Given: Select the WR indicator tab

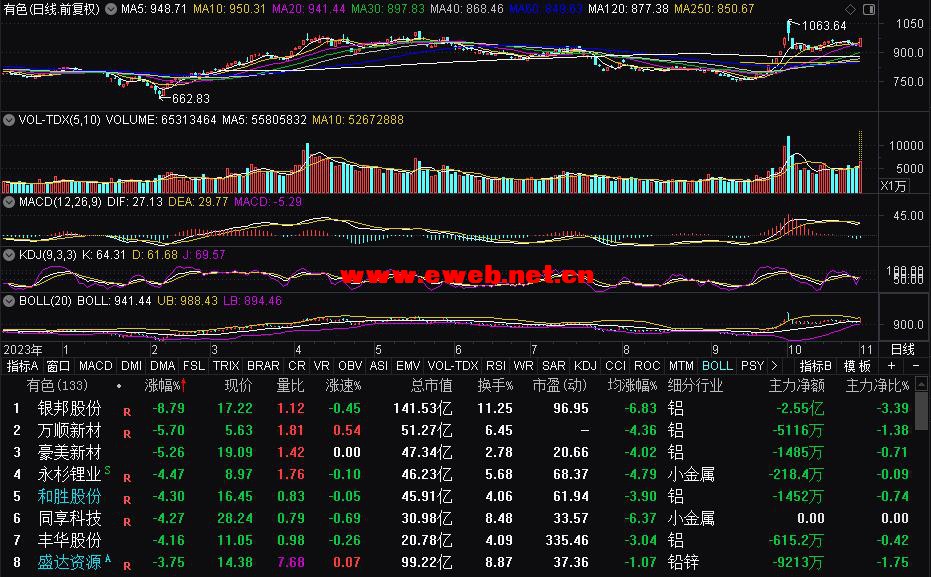Looking at the screenshot, I should coord(523,366).
